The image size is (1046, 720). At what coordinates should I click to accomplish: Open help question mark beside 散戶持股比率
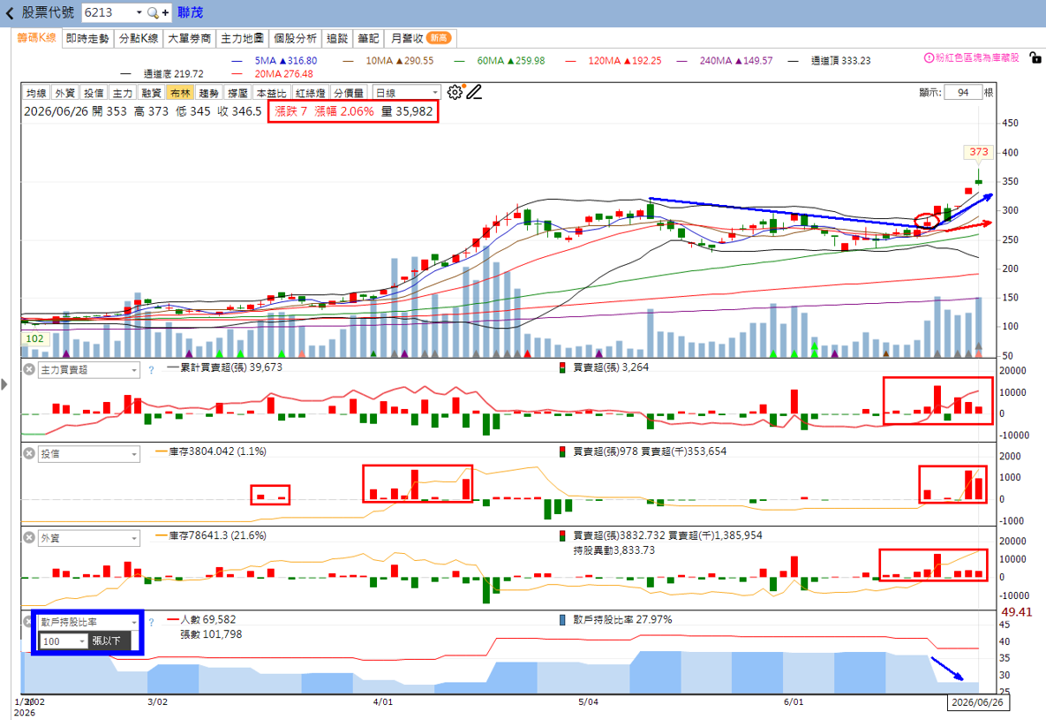(x=151, y=622)
